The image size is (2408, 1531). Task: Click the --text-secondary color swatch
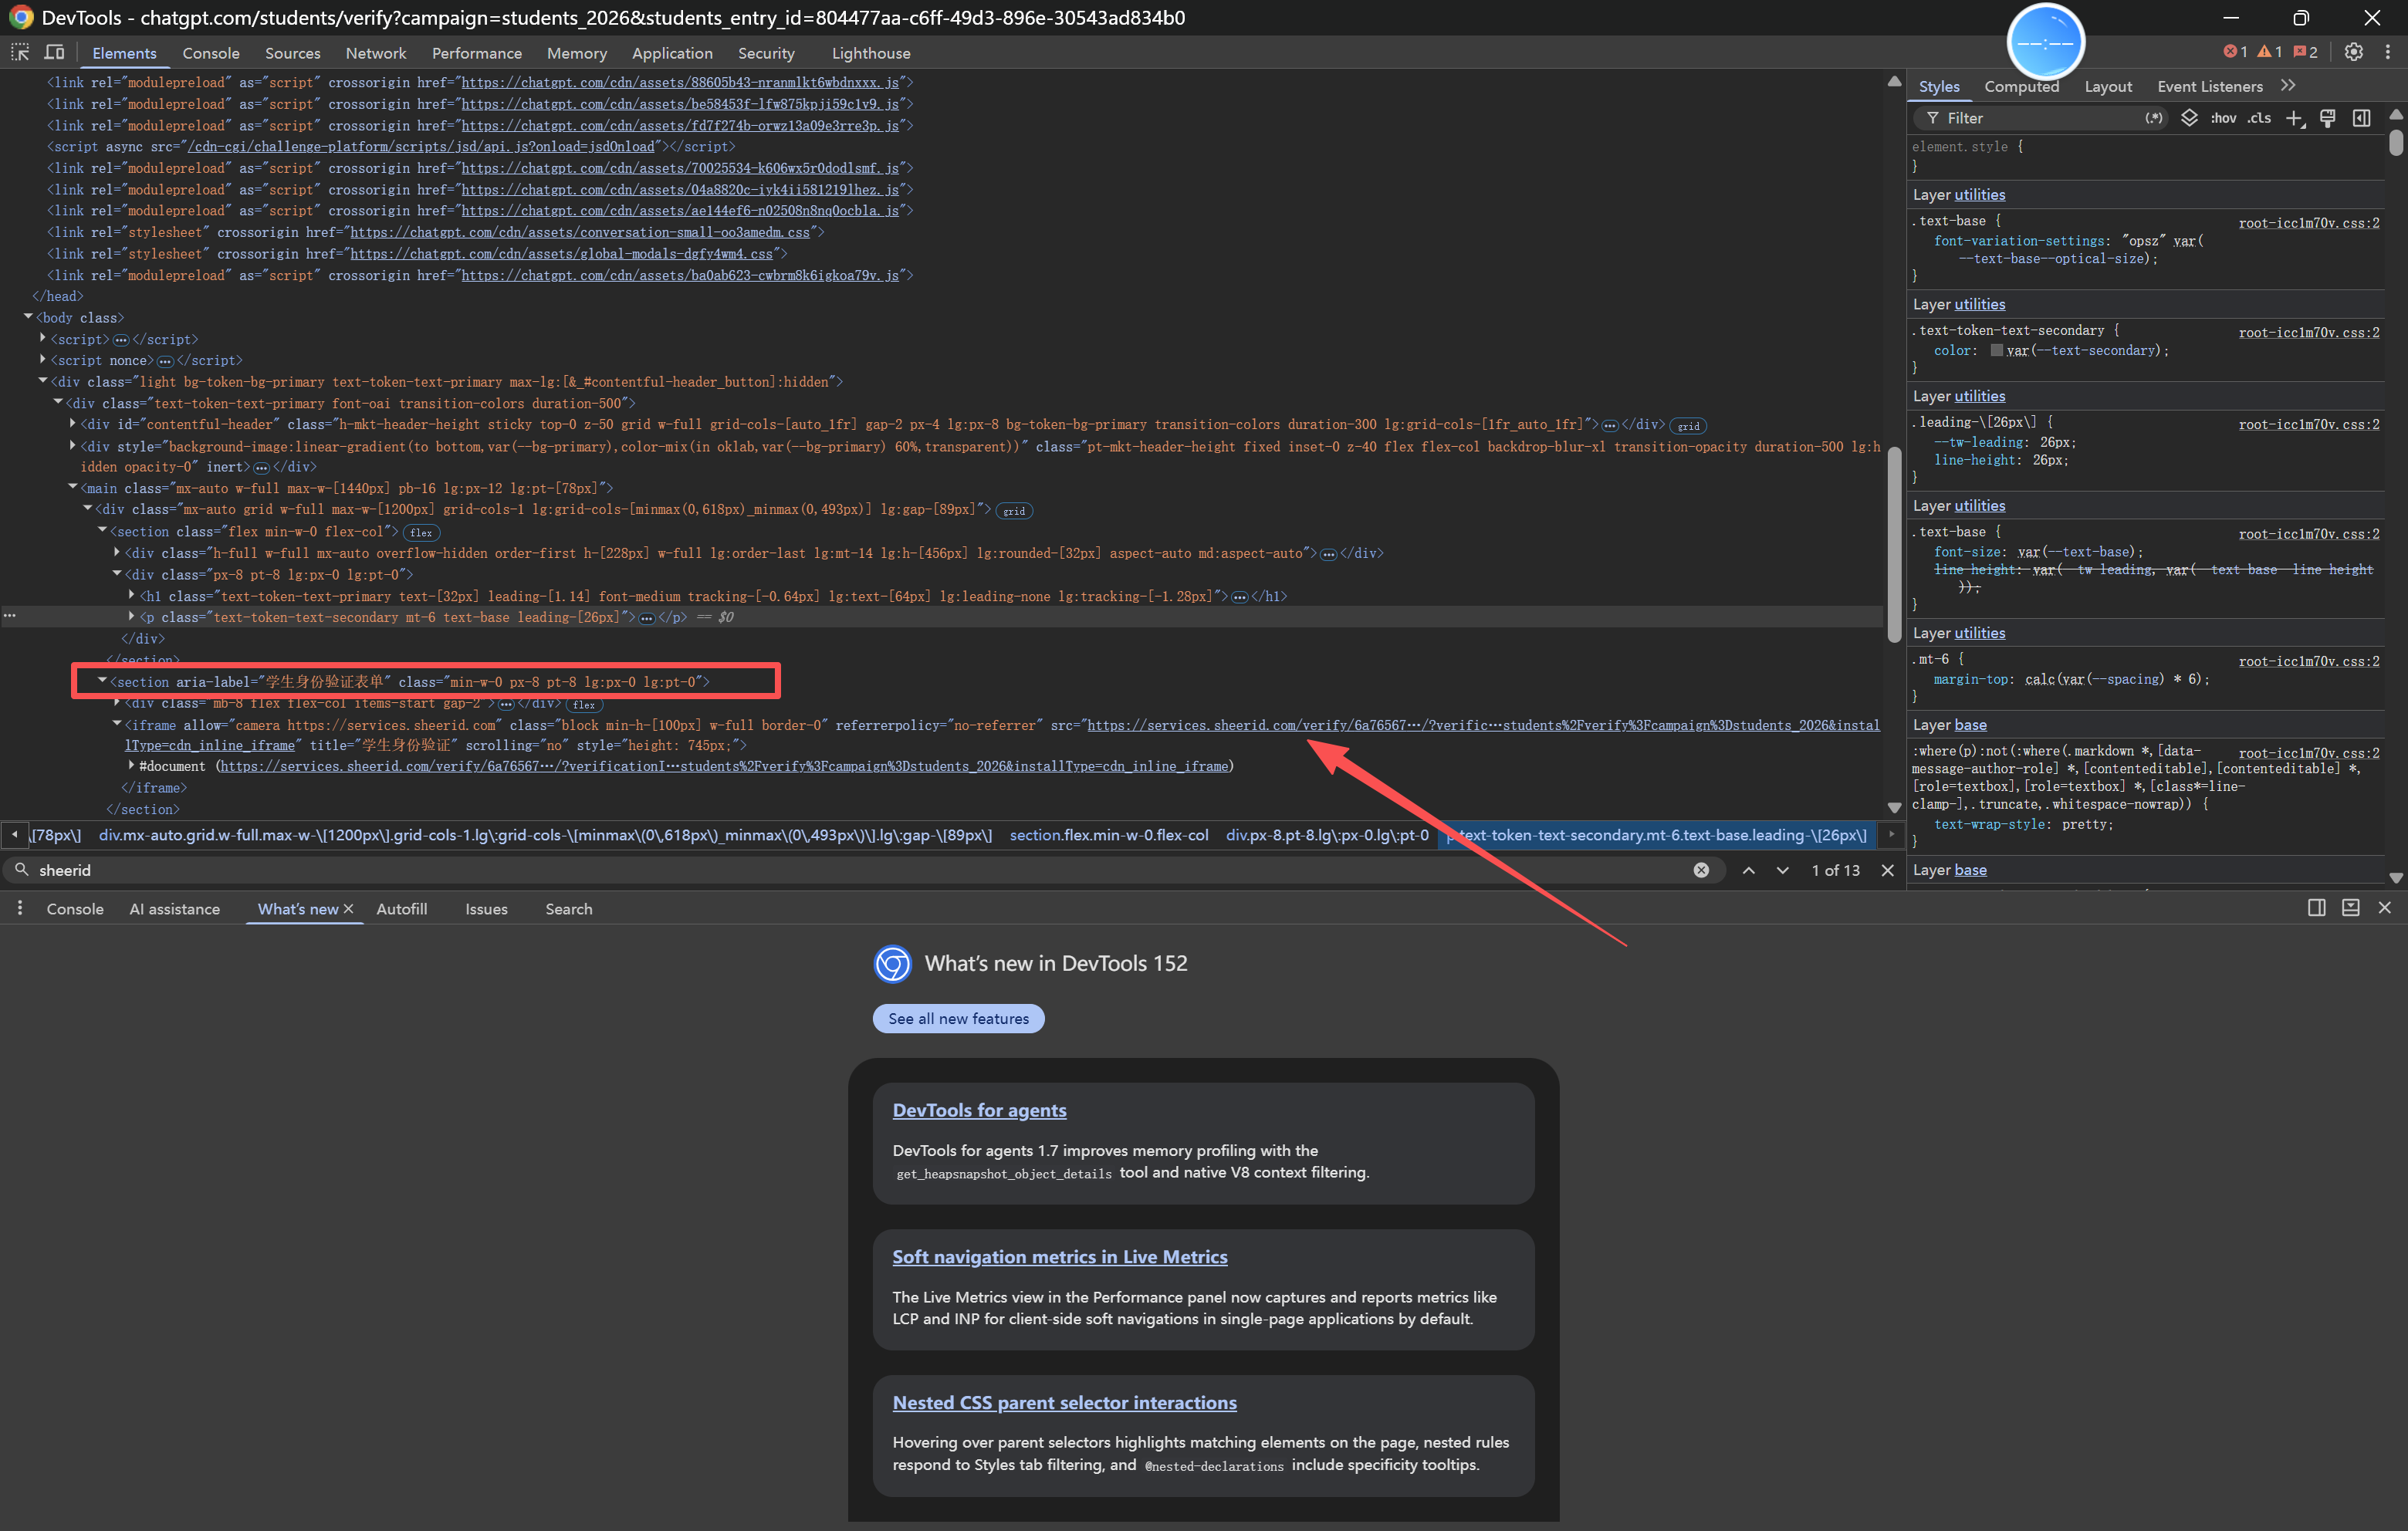click(1997, 350)
